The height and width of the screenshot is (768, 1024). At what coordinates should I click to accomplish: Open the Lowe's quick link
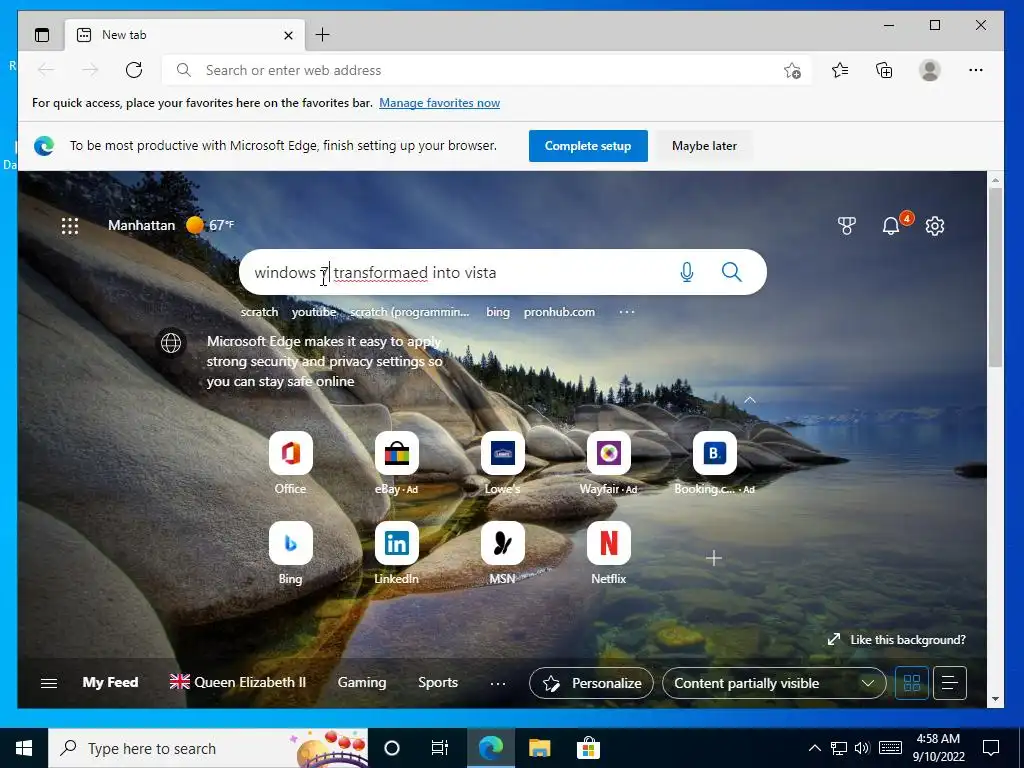tap(503, 462)
